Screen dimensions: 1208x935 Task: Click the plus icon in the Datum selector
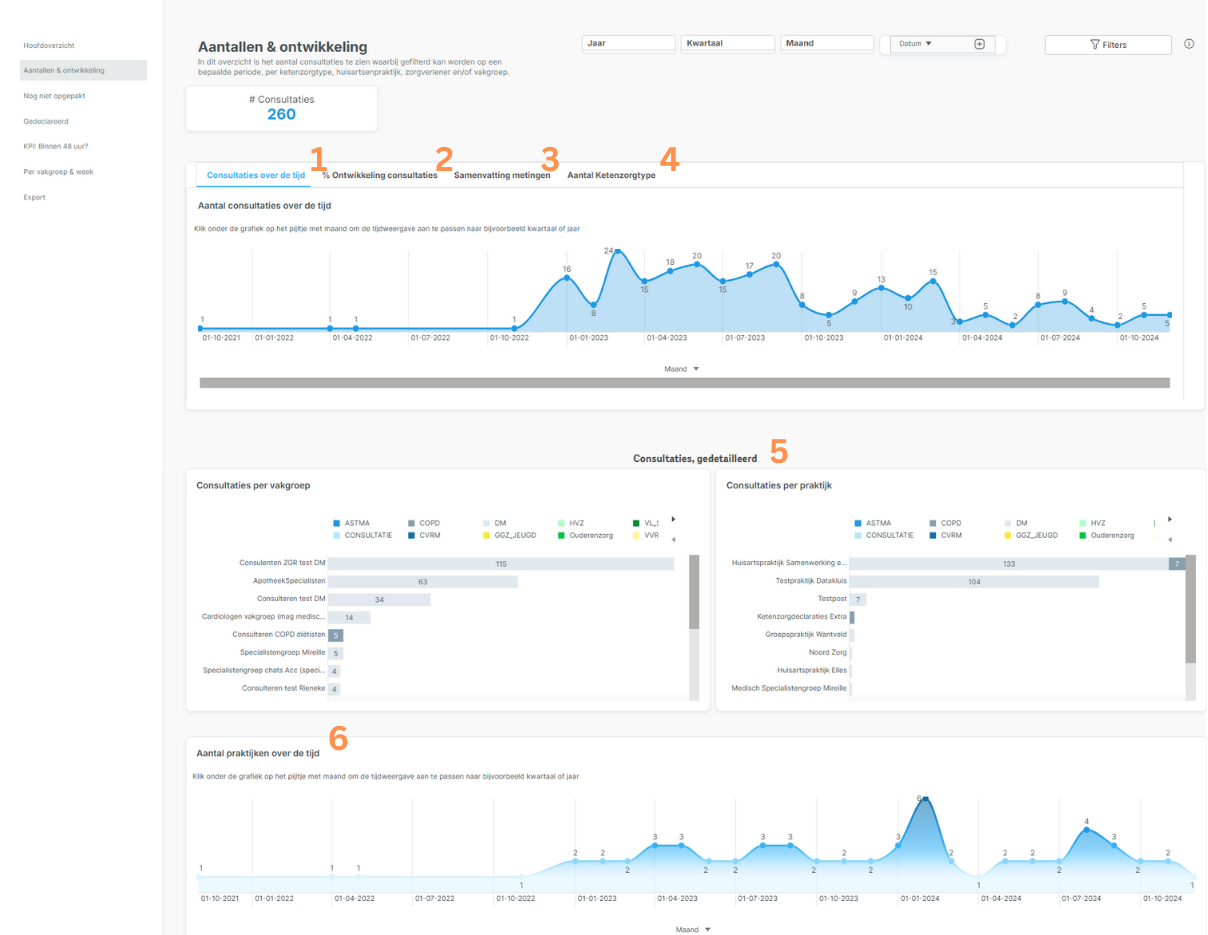click(979, 44)
